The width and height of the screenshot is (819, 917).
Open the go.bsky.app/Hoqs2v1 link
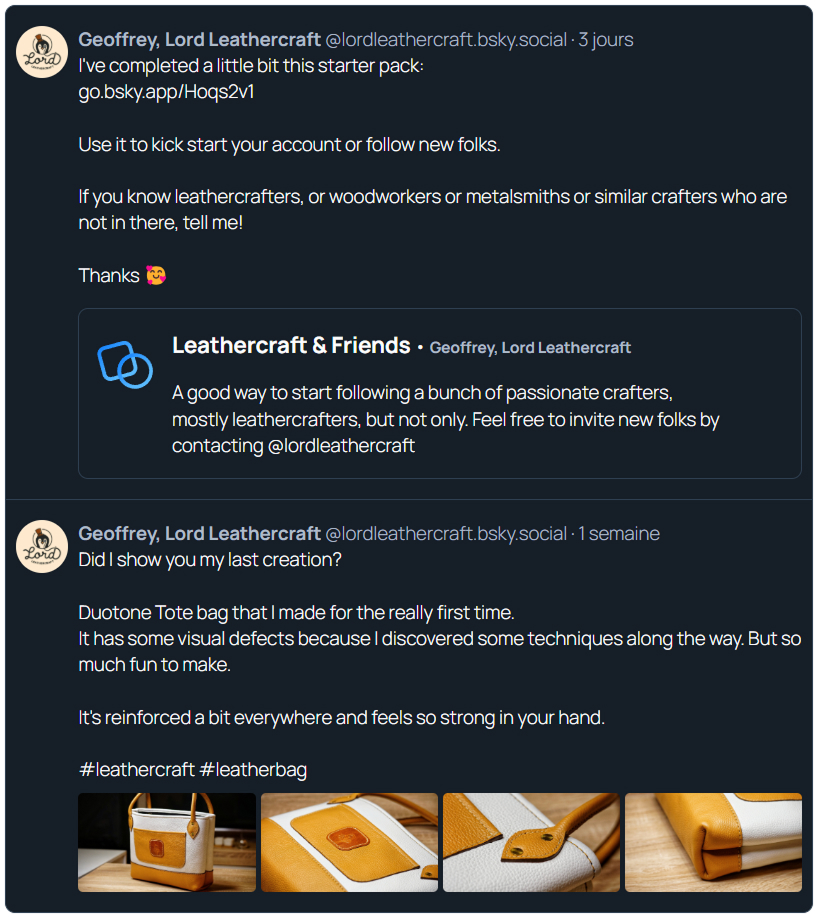[159, 92]
